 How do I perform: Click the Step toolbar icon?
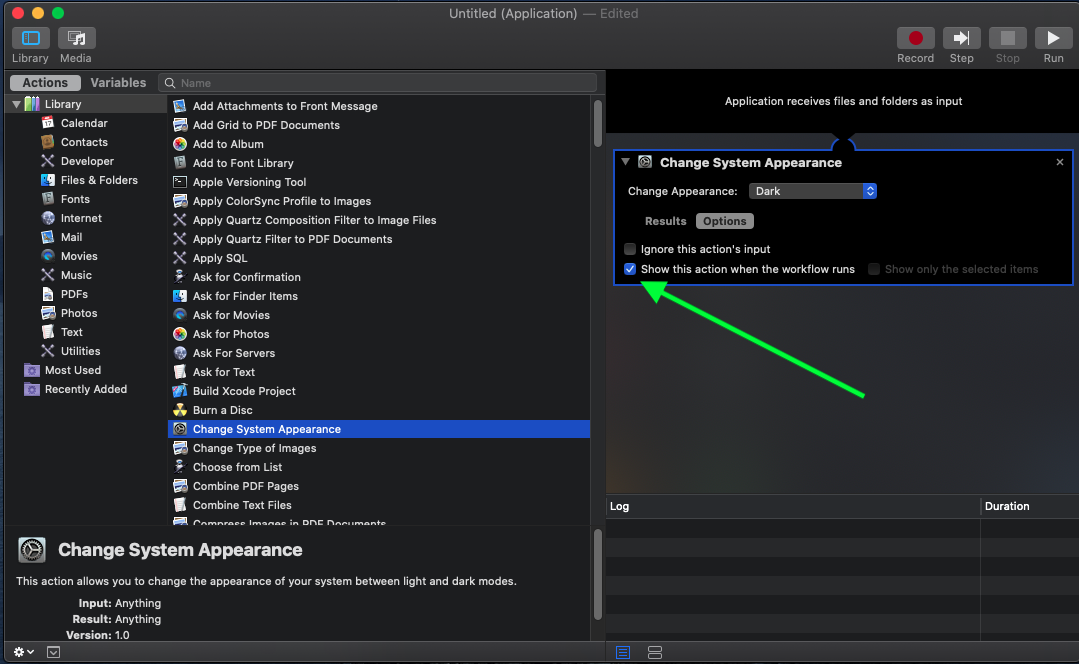click(x=961, y=38)
